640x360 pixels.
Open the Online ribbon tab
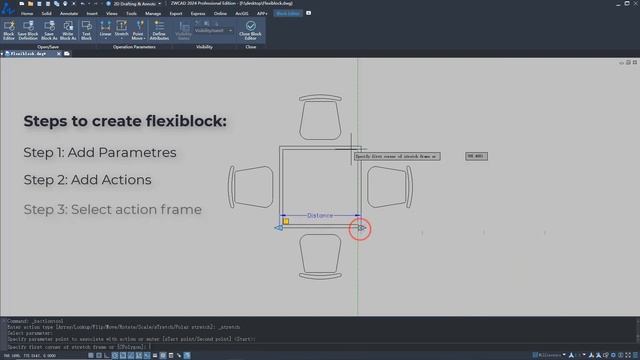tap(220, 13)
